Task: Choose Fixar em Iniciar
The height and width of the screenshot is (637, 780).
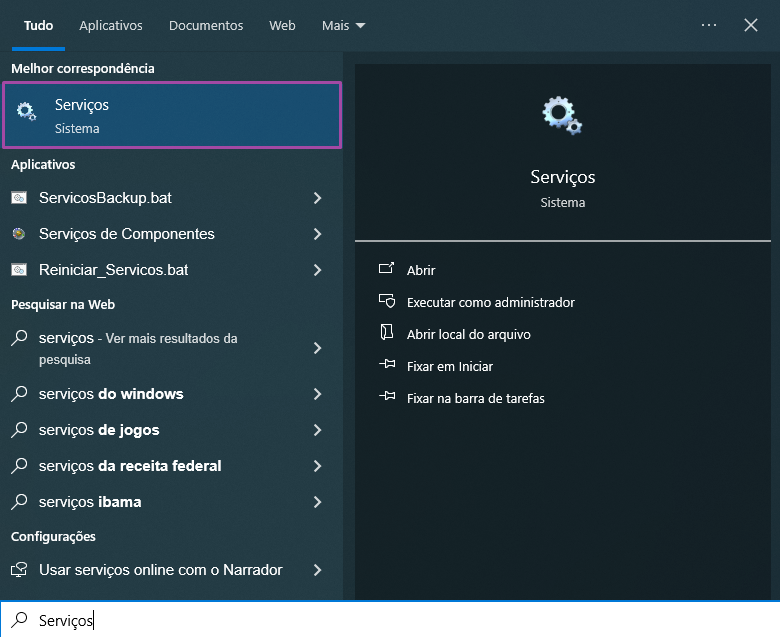Action: click(450, 366)
